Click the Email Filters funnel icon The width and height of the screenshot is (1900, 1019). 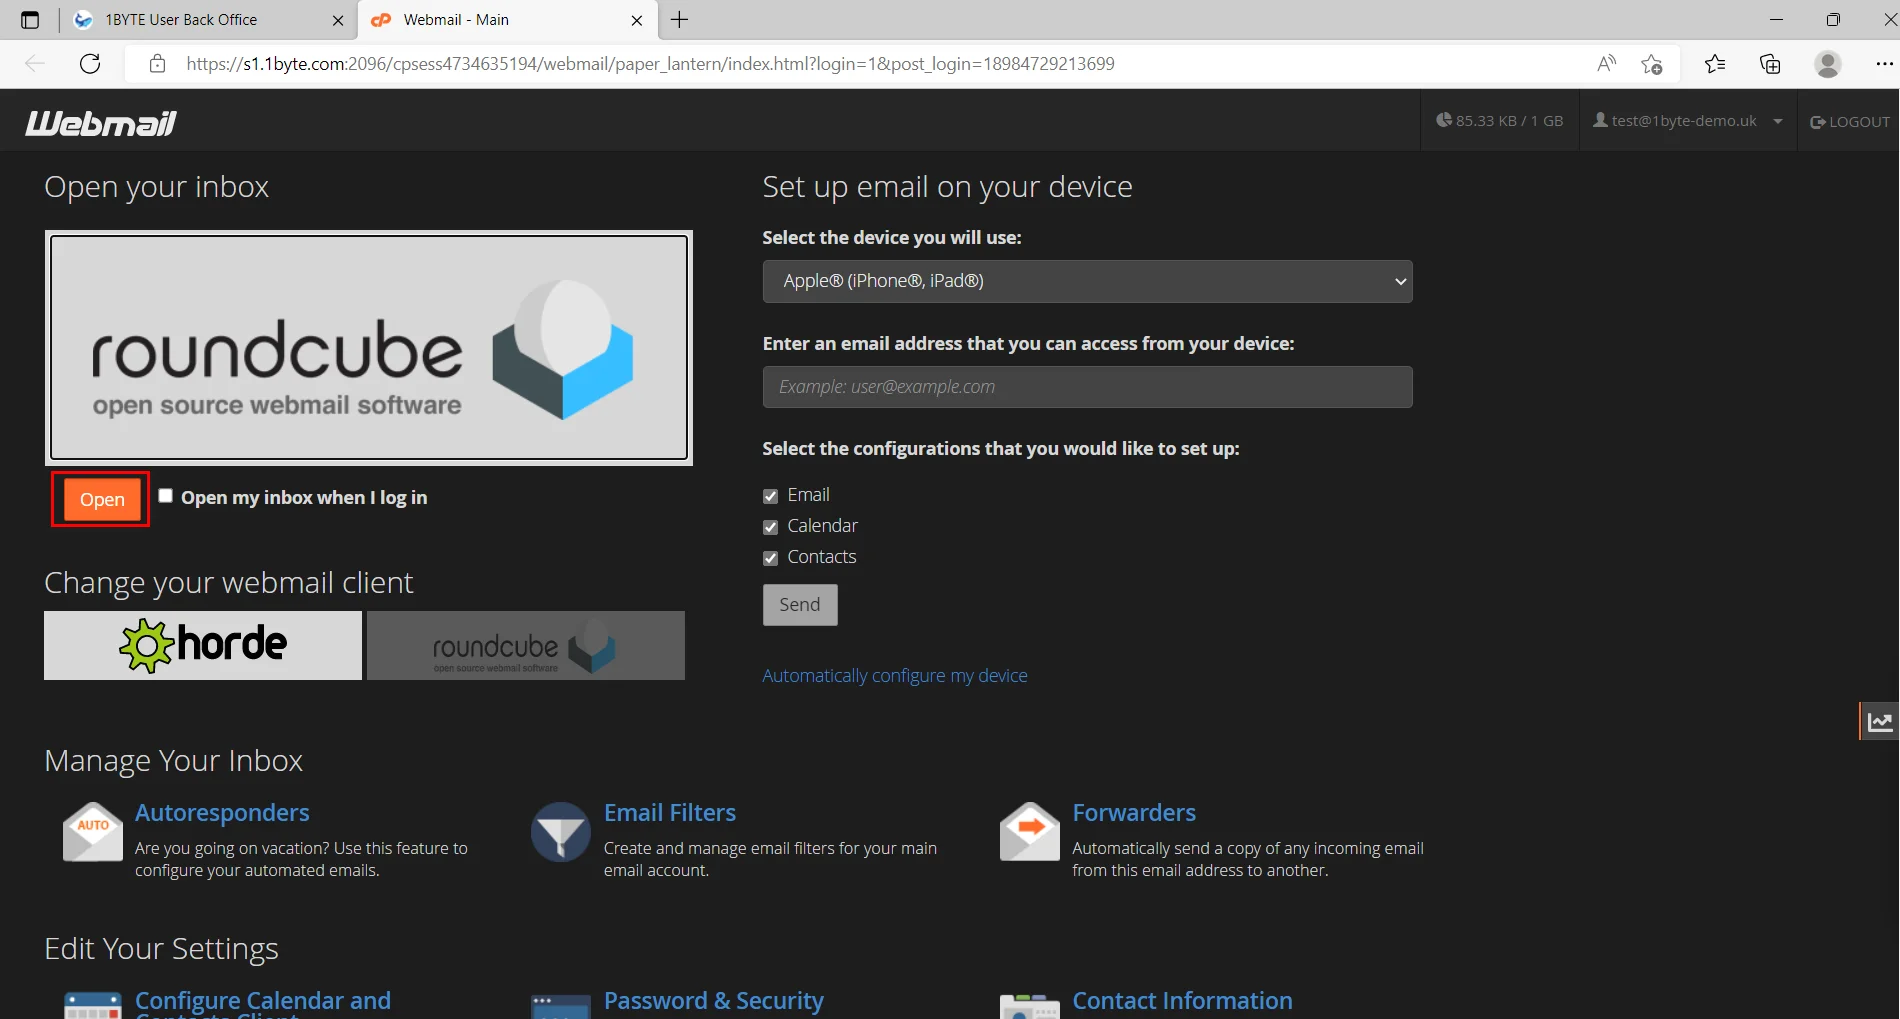click(x=561, y=832)
